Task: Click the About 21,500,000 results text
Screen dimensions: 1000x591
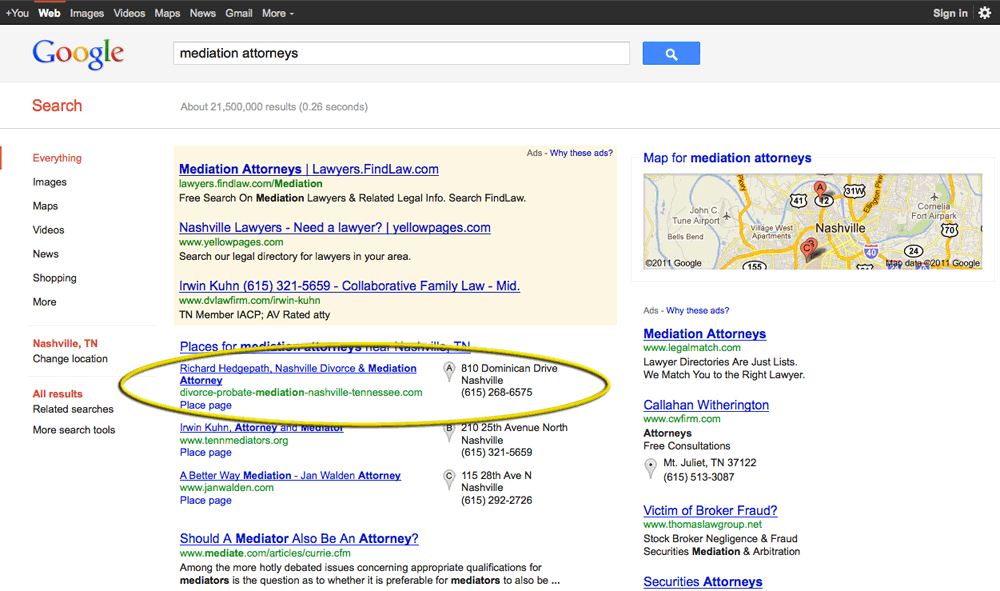Action: [274, 106]
